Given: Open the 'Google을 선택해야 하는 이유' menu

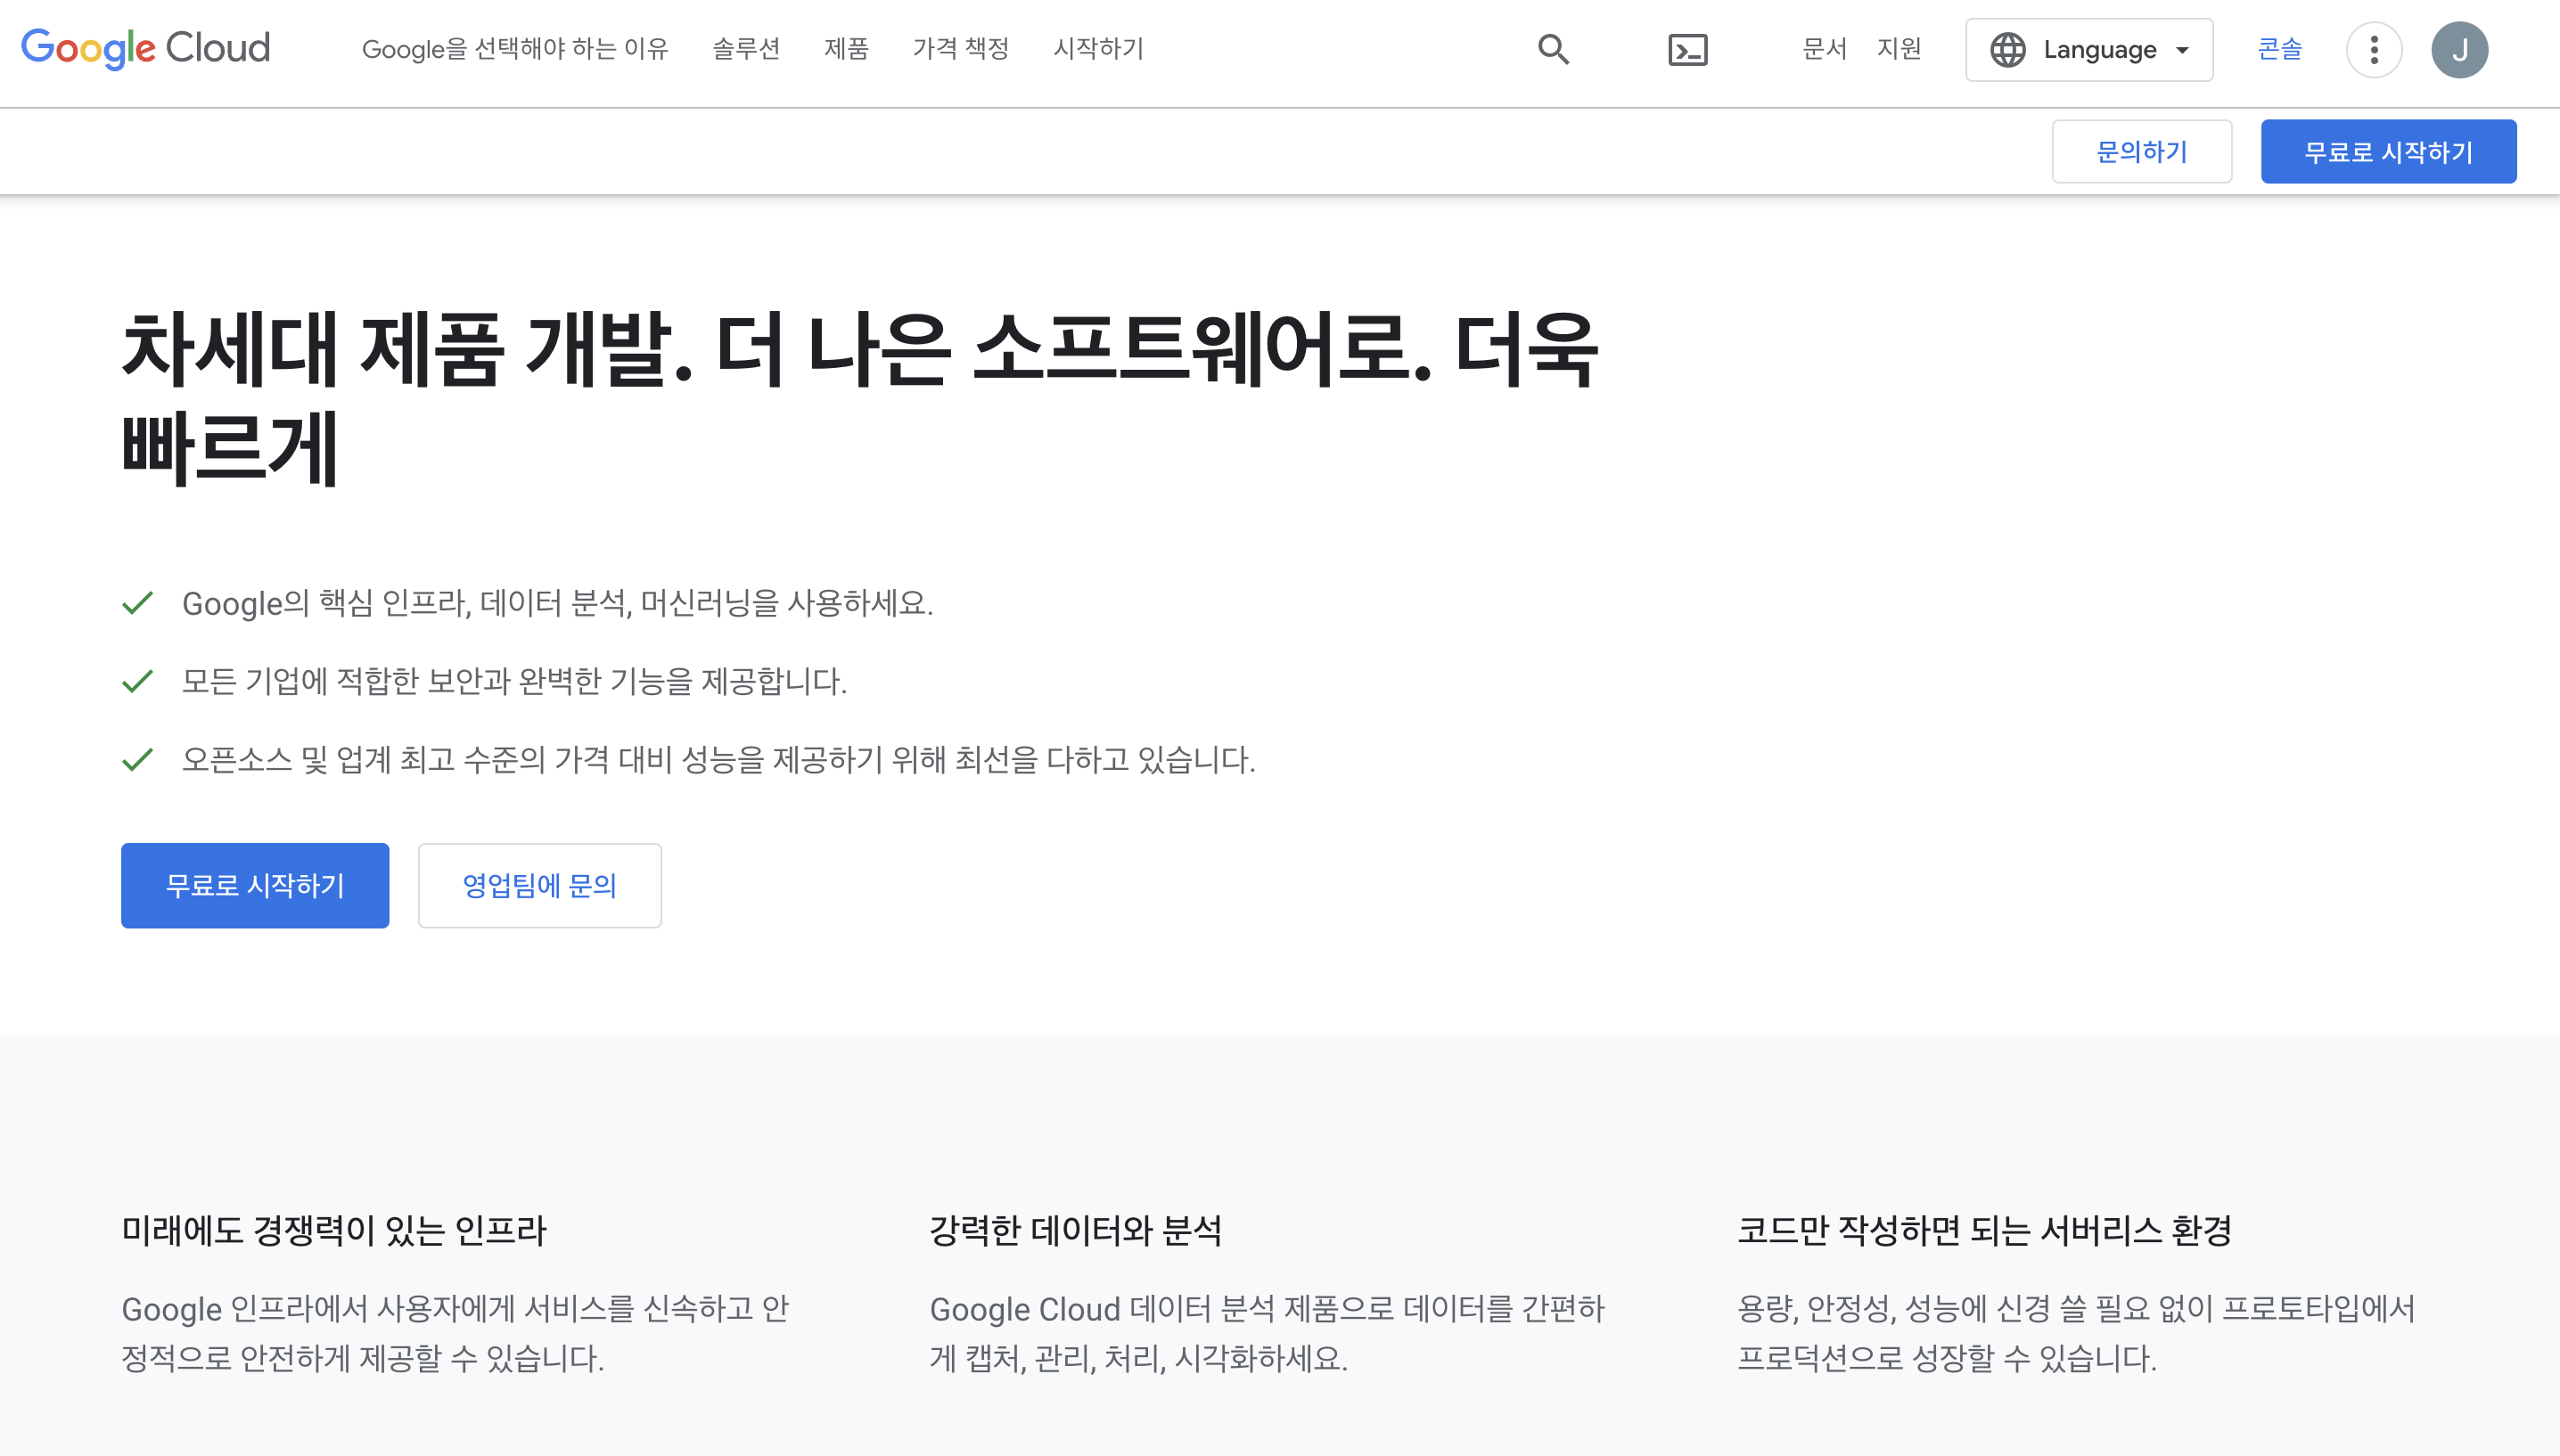Looking at the screenshot, I should coord(514,48).
